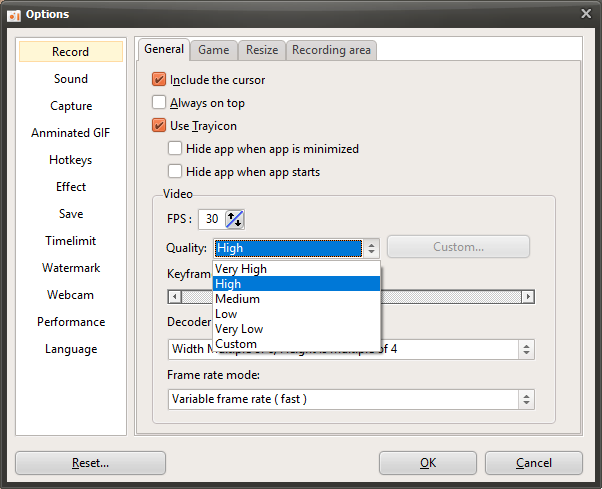Click the Options window title icon

click(x=13, y=13)
